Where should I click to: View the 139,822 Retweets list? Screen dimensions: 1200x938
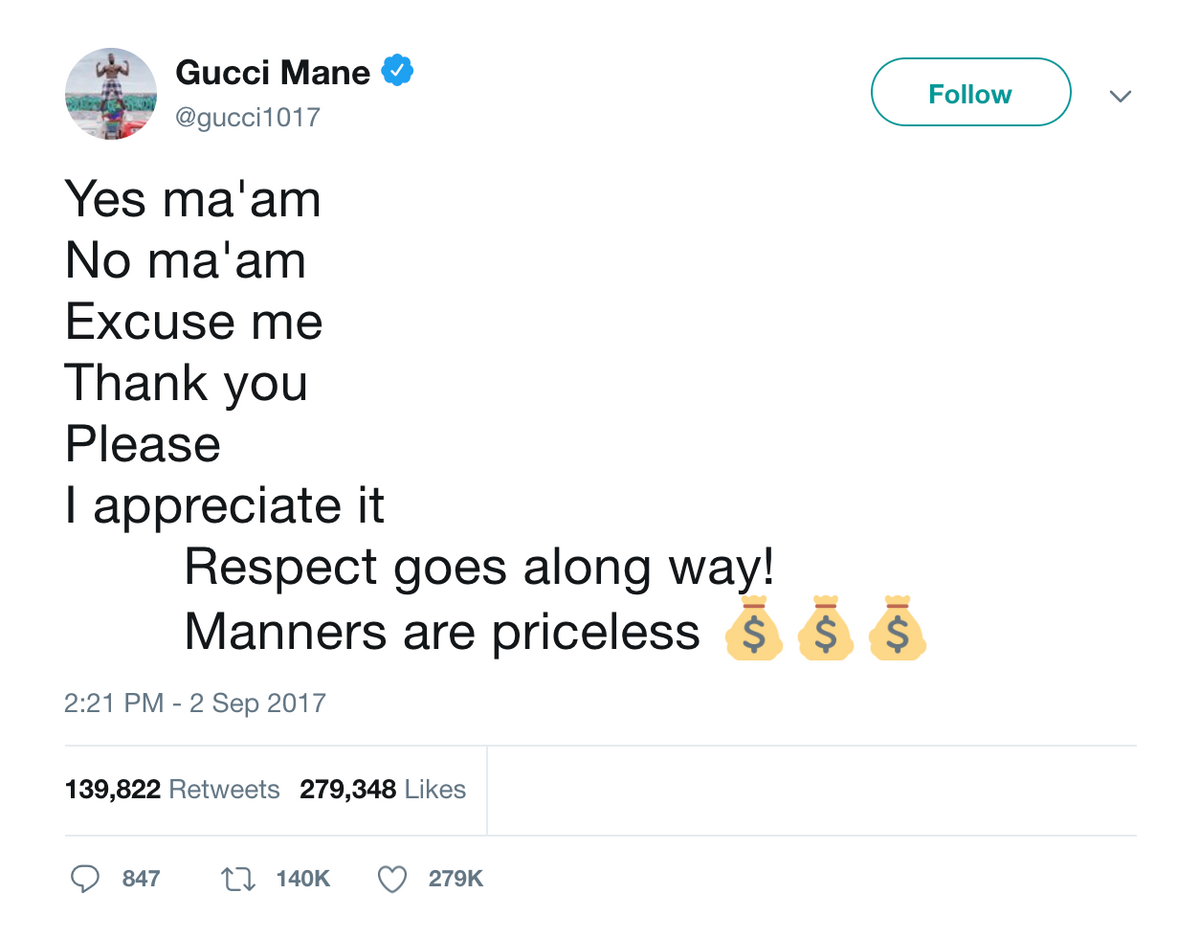click(x=172, y=790)
